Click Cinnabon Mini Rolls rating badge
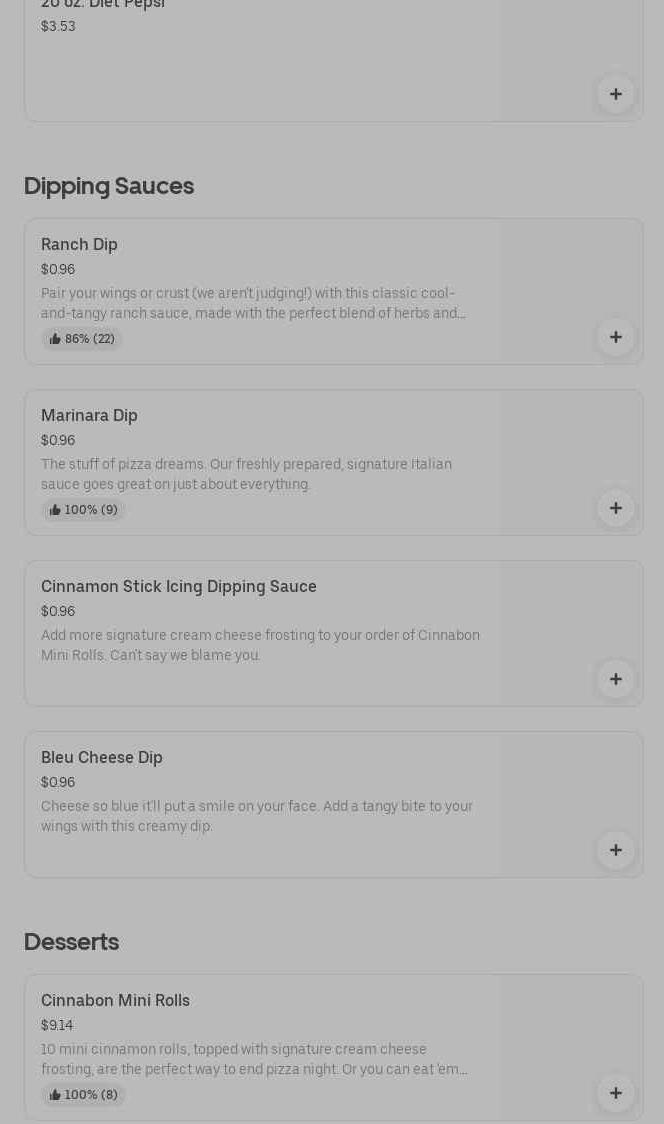Image resolution: width=664 pixels, height=1124 pixels. (x=83, y=1095)
